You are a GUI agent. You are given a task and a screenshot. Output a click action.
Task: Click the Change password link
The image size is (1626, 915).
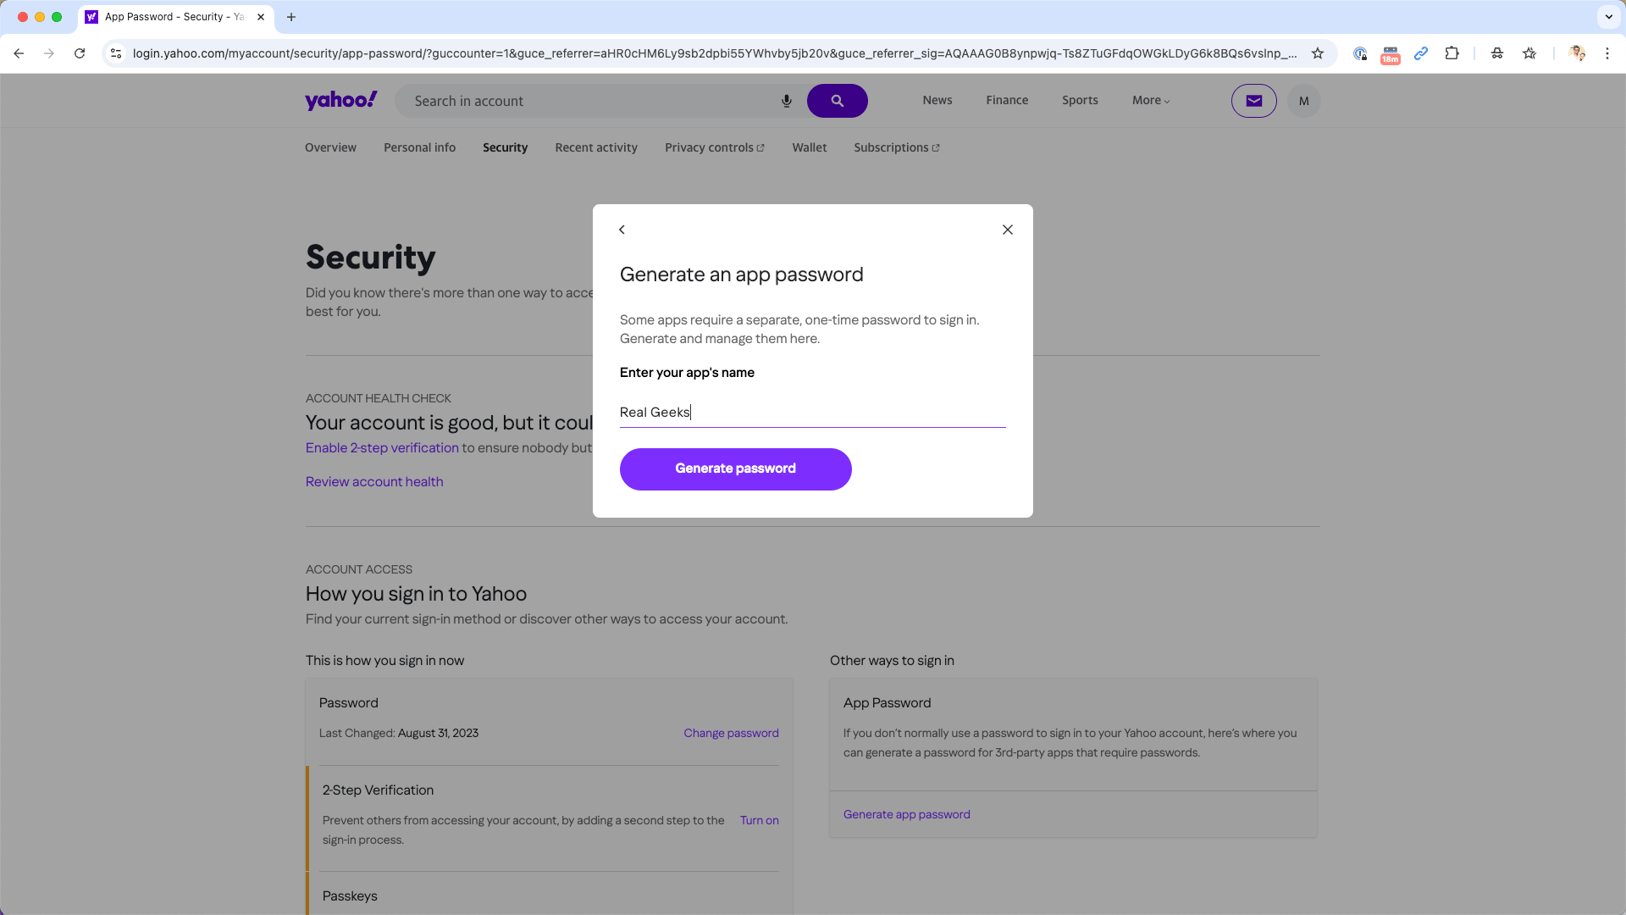point(730,733)
